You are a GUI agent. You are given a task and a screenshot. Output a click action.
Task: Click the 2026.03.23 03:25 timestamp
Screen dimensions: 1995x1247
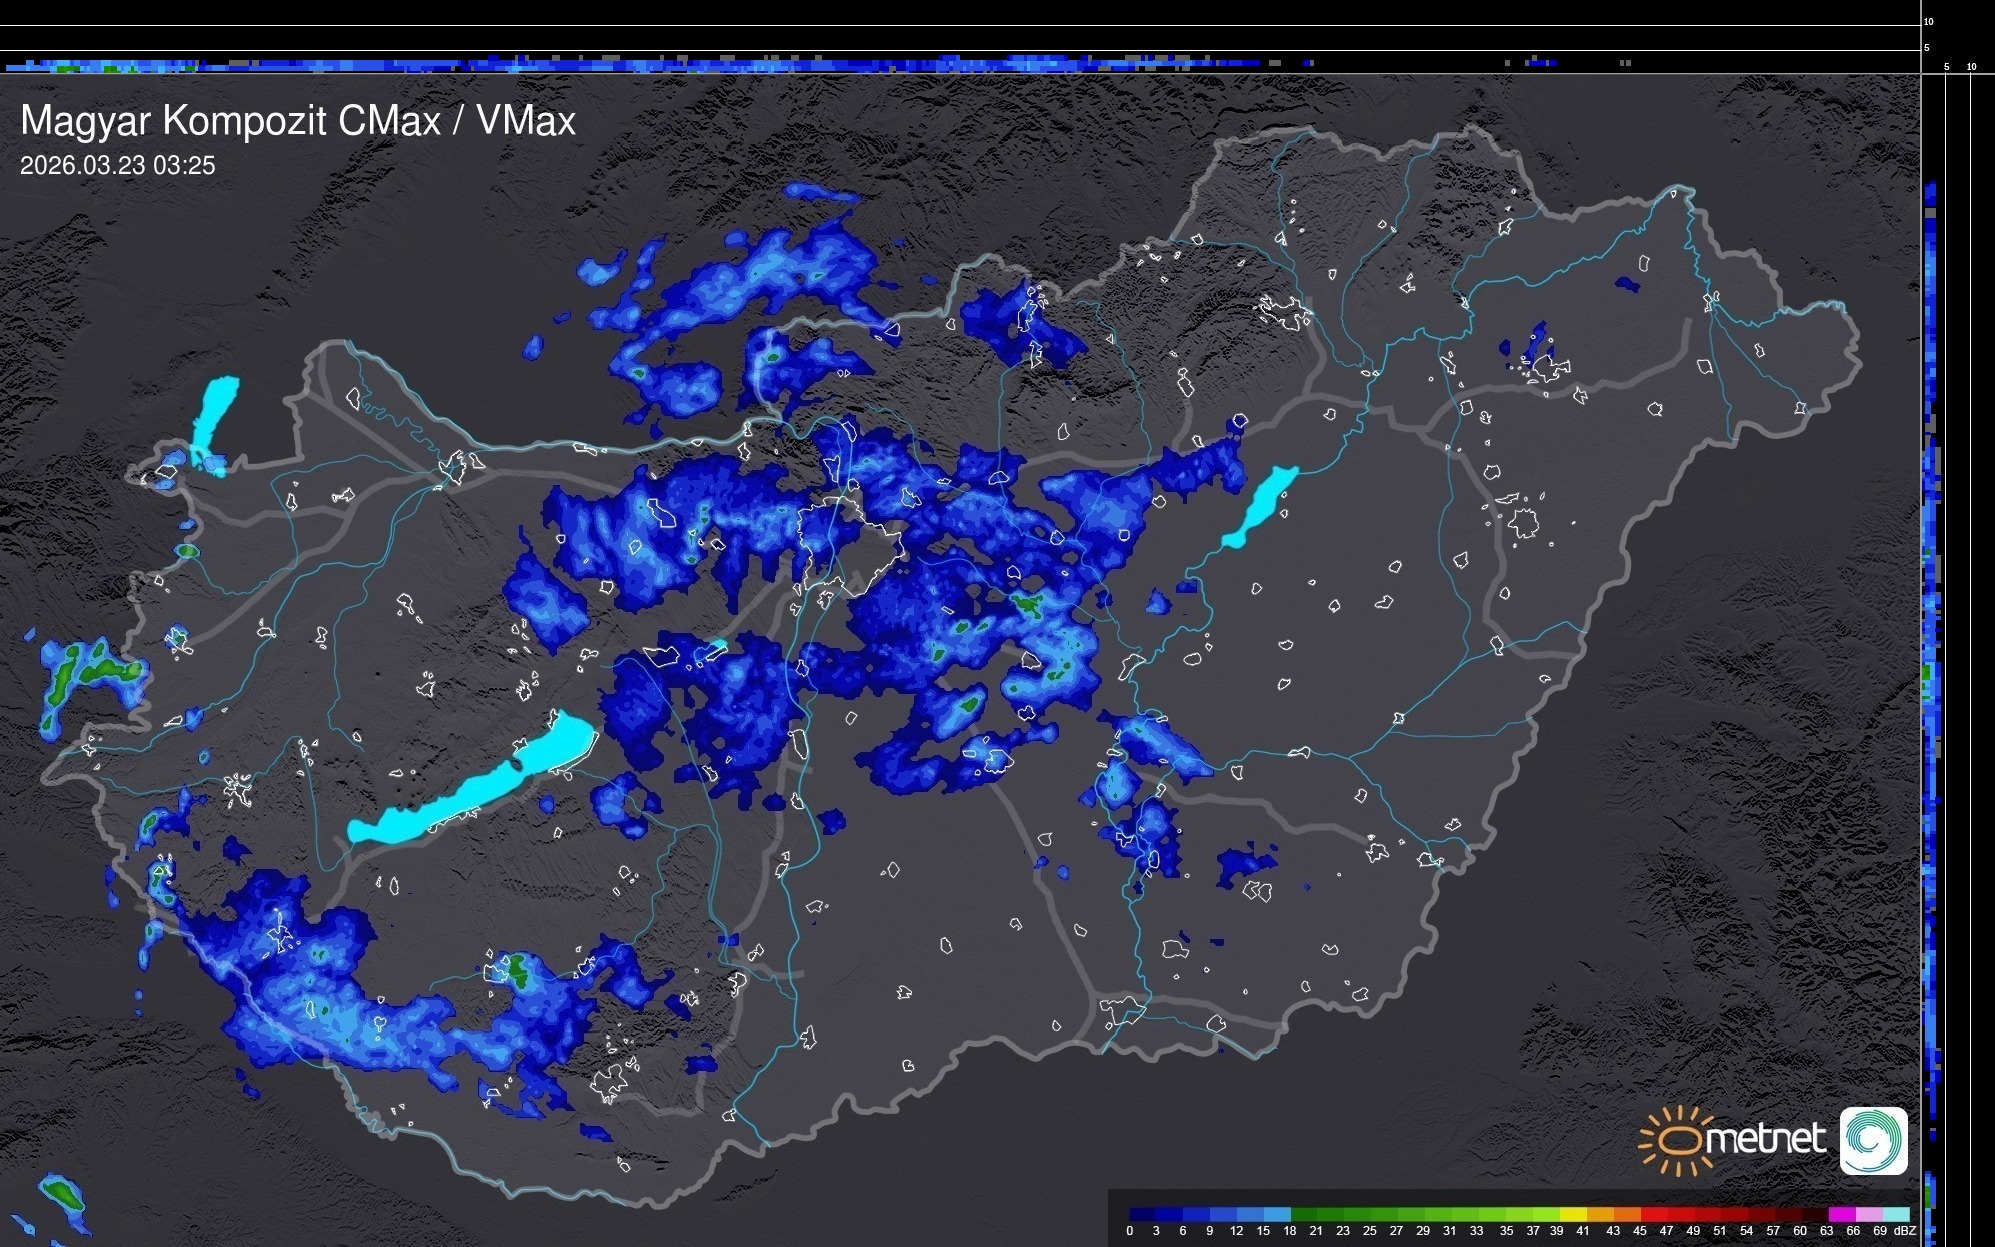coord(117,166)
